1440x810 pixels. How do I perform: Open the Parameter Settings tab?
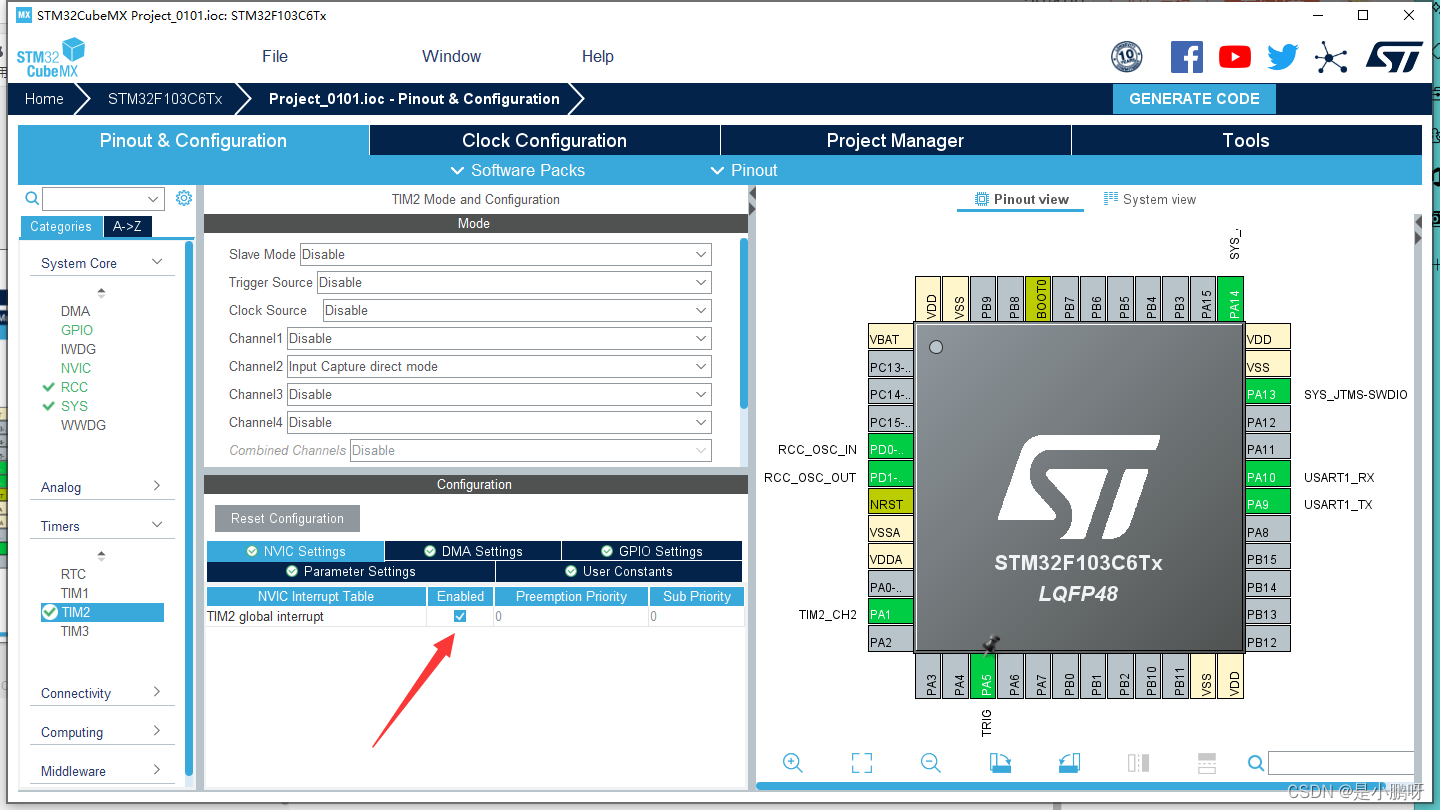pyautogui.click(x=351, y=571)
